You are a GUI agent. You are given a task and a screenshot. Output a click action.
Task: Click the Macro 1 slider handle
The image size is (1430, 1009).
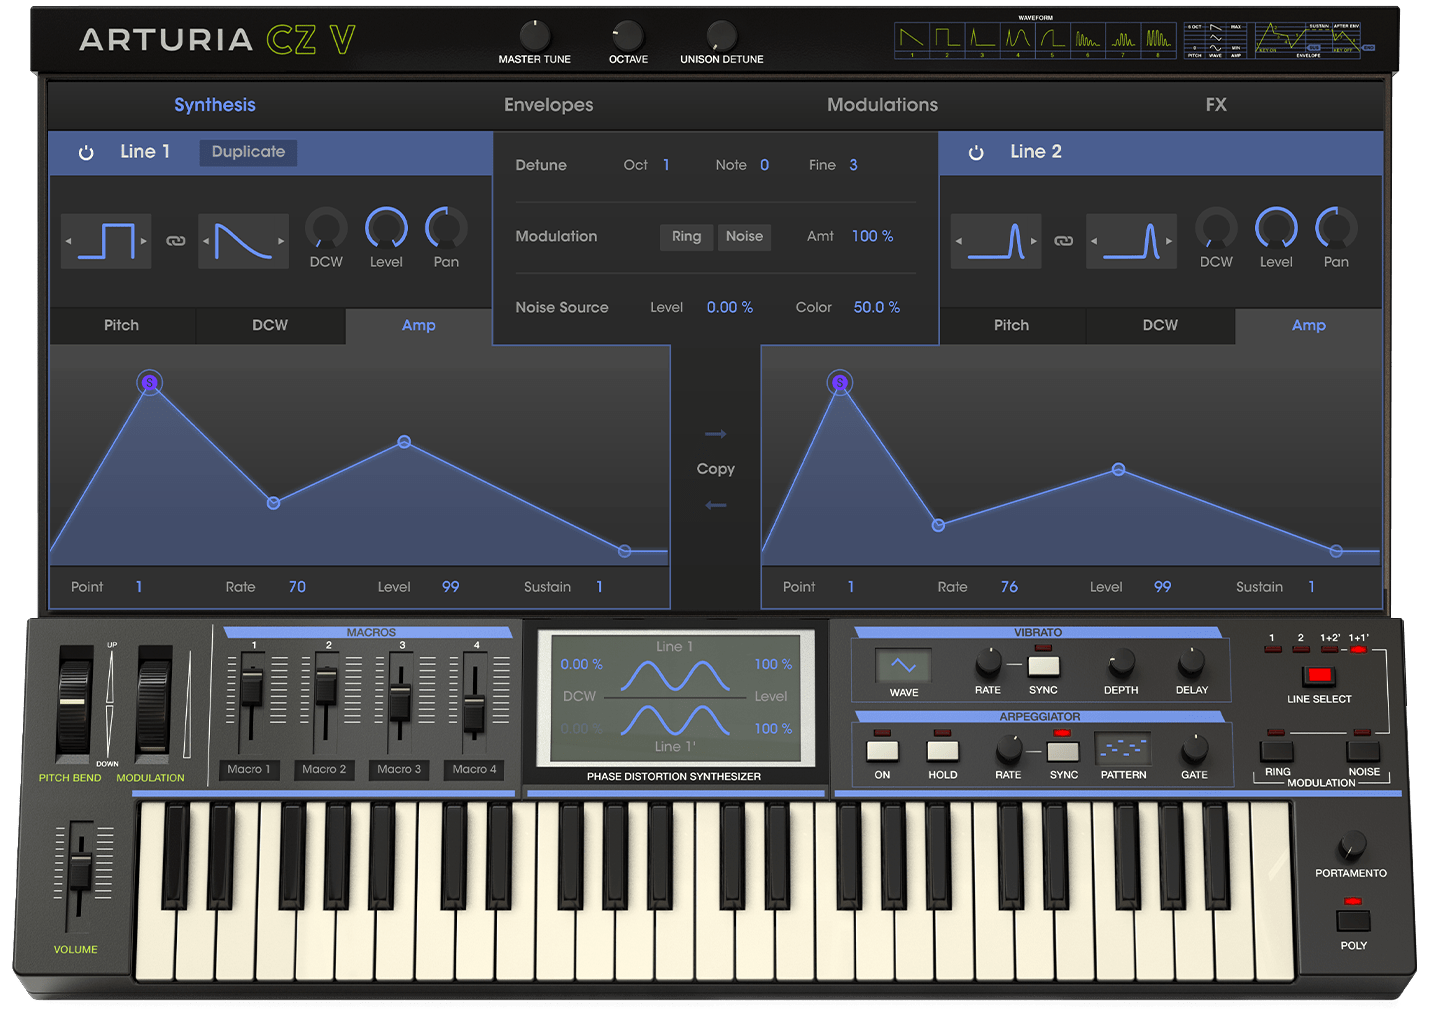(251, 689)
